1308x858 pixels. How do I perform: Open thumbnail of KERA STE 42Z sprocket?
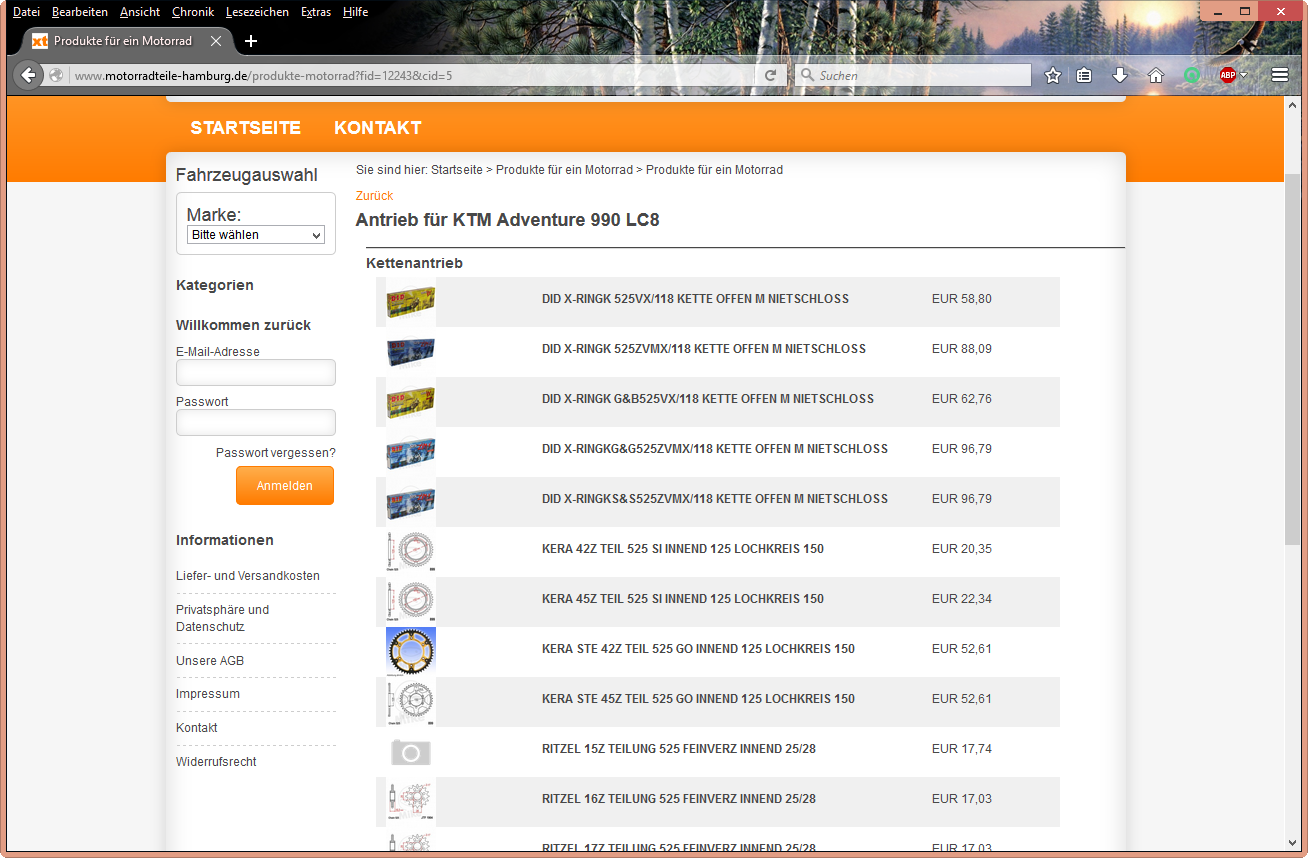[411, 650]
